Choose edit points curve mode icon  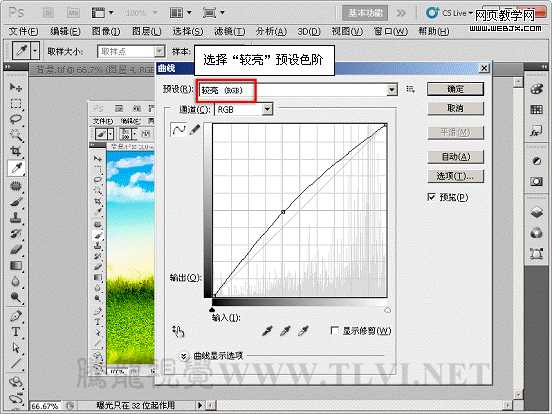(x=178, y=129)
